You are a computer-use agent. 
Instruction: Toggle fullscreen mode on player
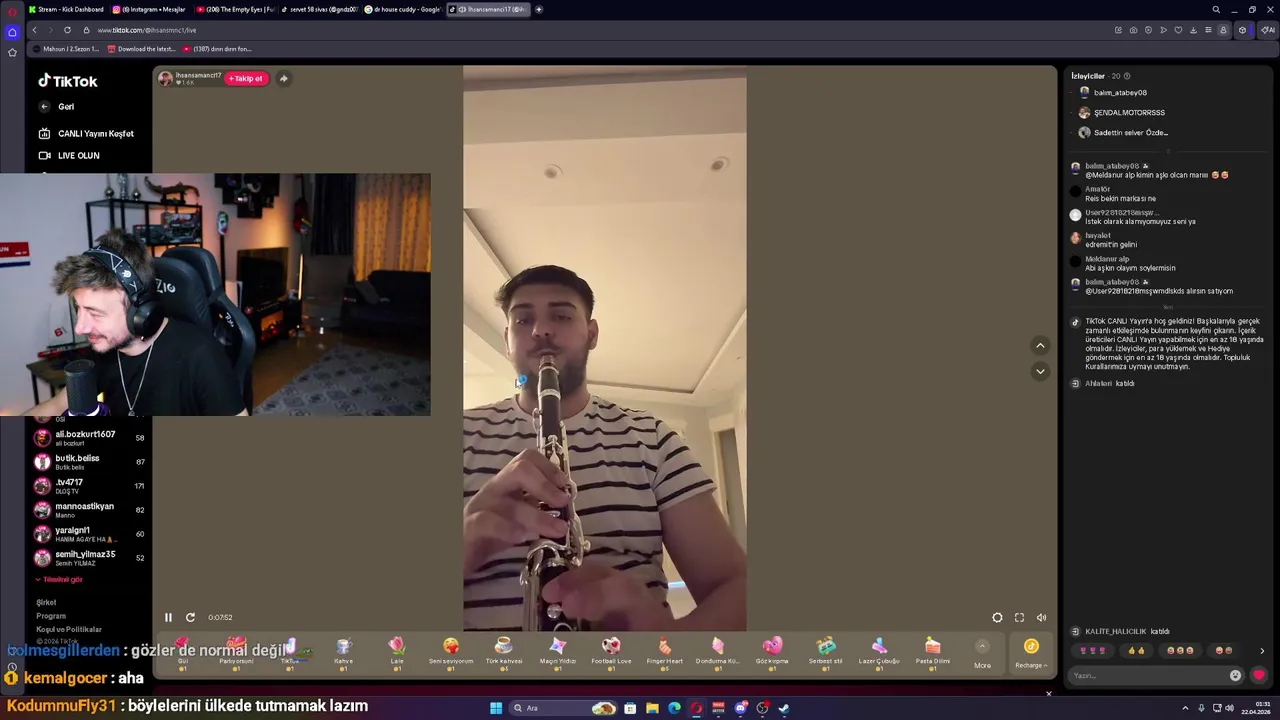tap(1019, 618)
